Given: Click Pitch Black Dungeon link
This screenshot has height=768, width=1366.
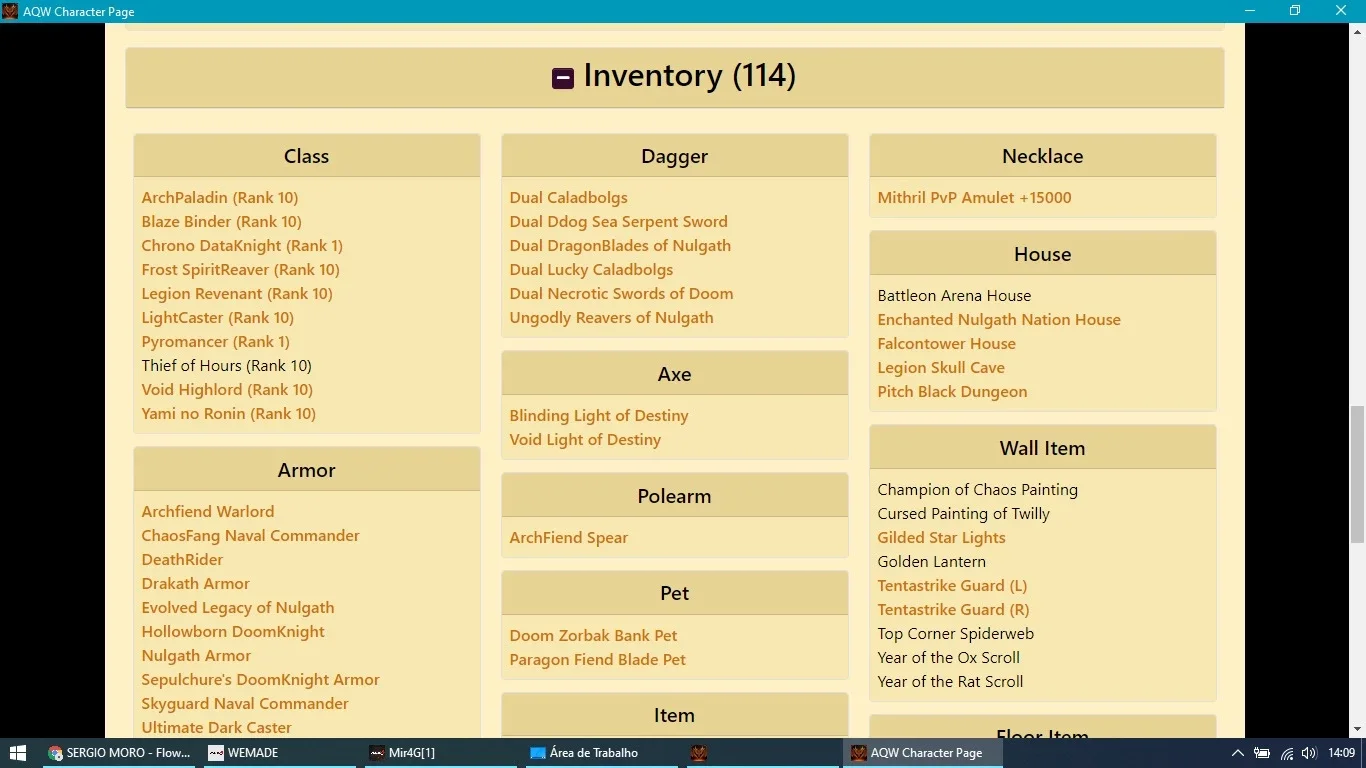Looking at the screenshot, I should (x=952, y=392).
